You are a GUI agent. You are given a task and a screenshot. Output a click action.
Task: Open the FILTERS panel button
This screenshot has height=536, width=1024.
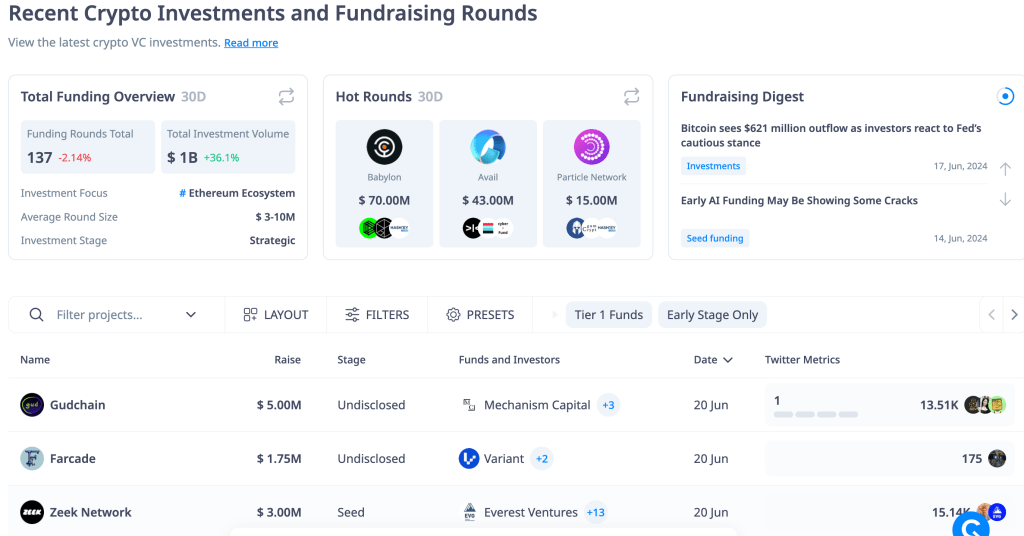377,315
